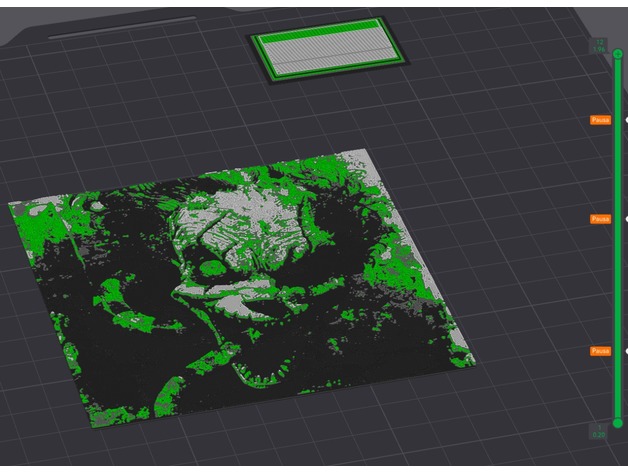Click the top handle of the layer slider
The height and width of the screenshot is (472, 628).
[x=617, y=54]
